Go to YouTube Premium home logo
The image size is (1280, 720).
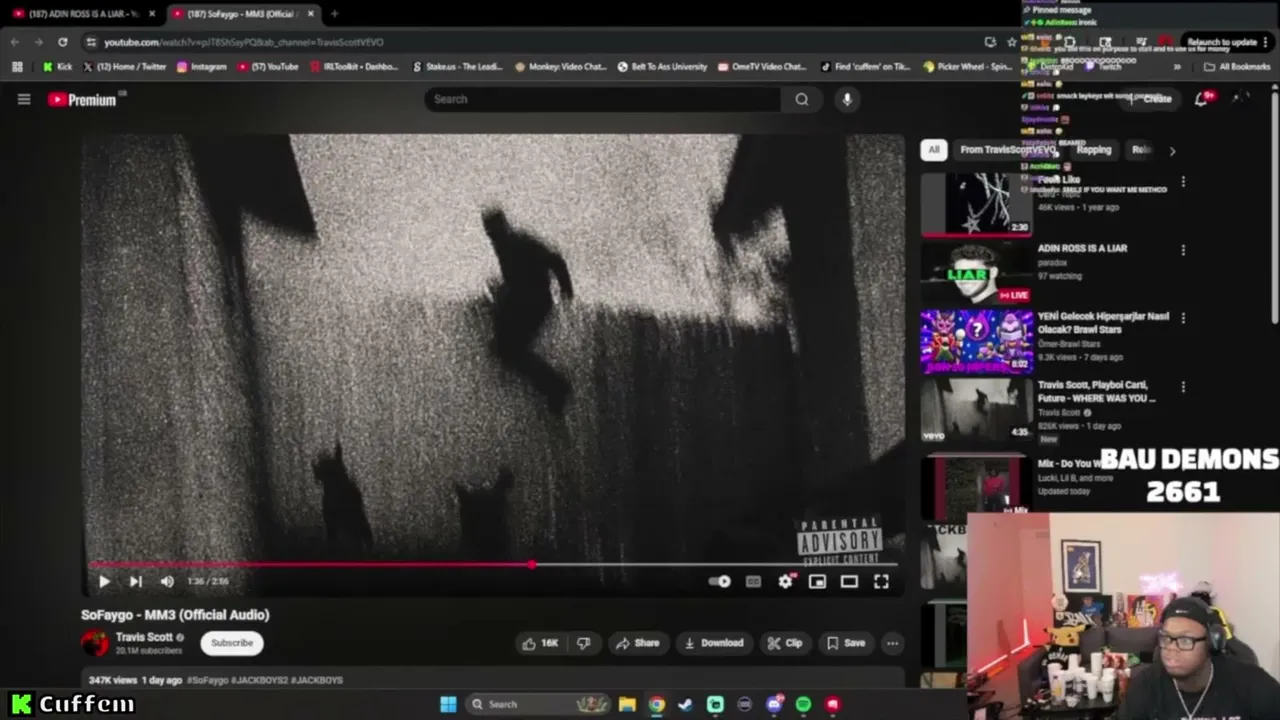coord(82,99)
